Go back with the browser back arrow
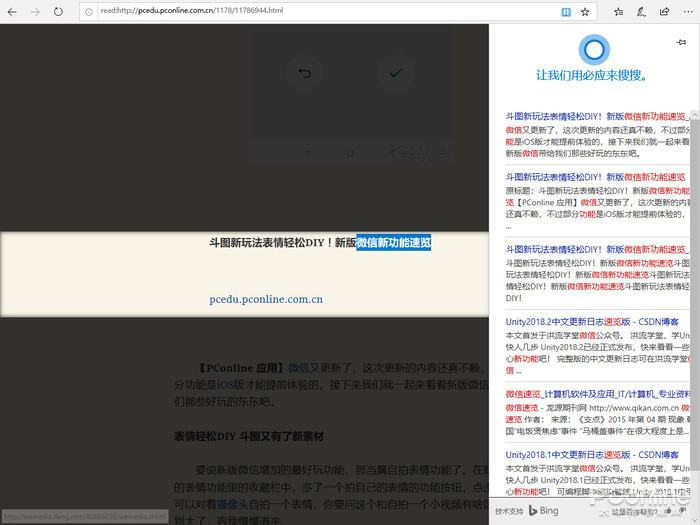Viewport: 700px width, 525px height. pos(12,12)
